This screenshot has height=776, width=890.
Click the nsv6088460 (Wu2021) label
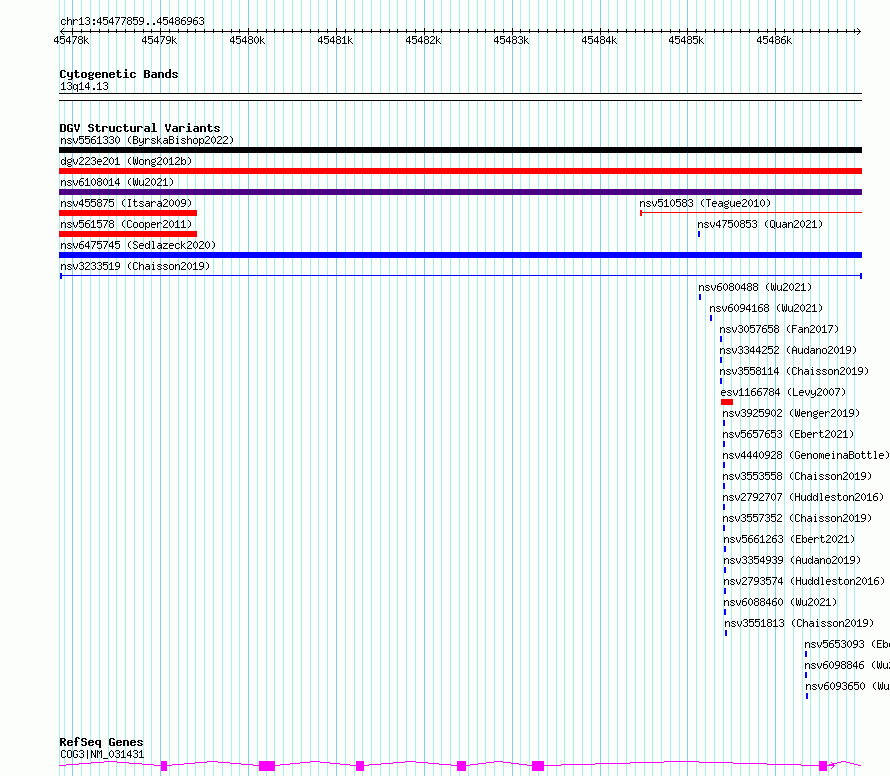pyautogui.click(x=780, y=602)
